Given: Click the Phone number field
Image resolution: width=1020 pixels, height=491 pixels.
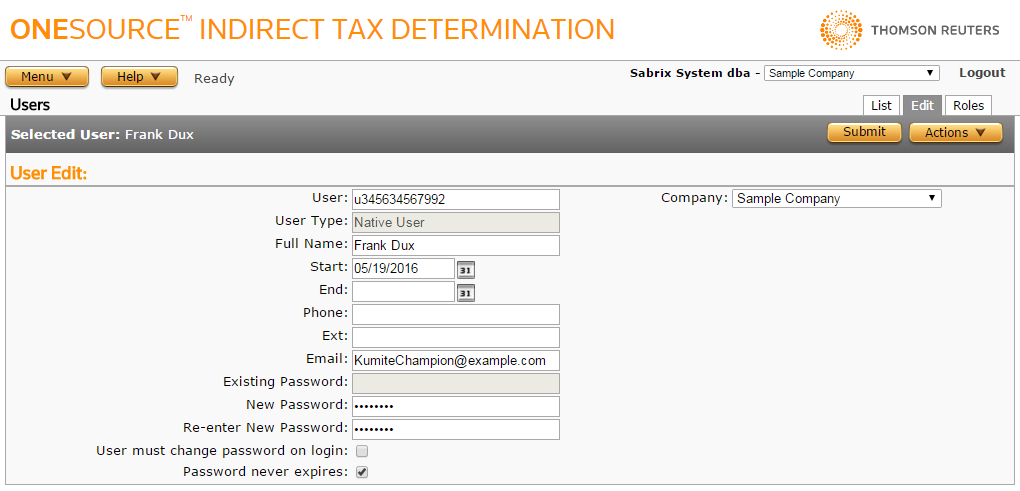Looking at the screenshot, I should tap(455, 314).
